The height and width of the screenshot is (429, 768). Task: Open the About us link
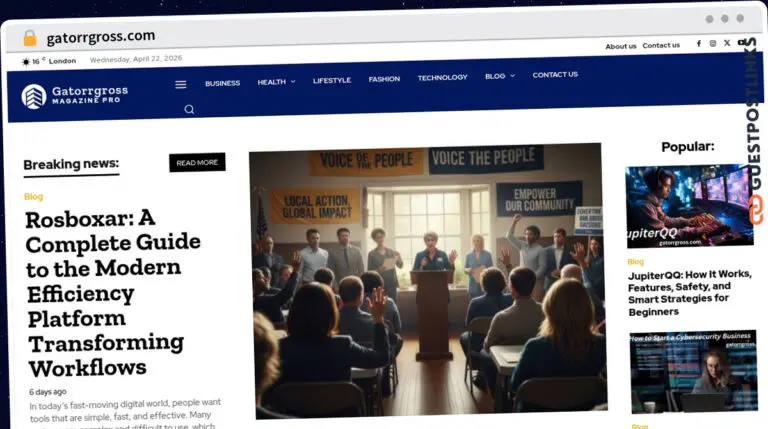tap(621, 46)
